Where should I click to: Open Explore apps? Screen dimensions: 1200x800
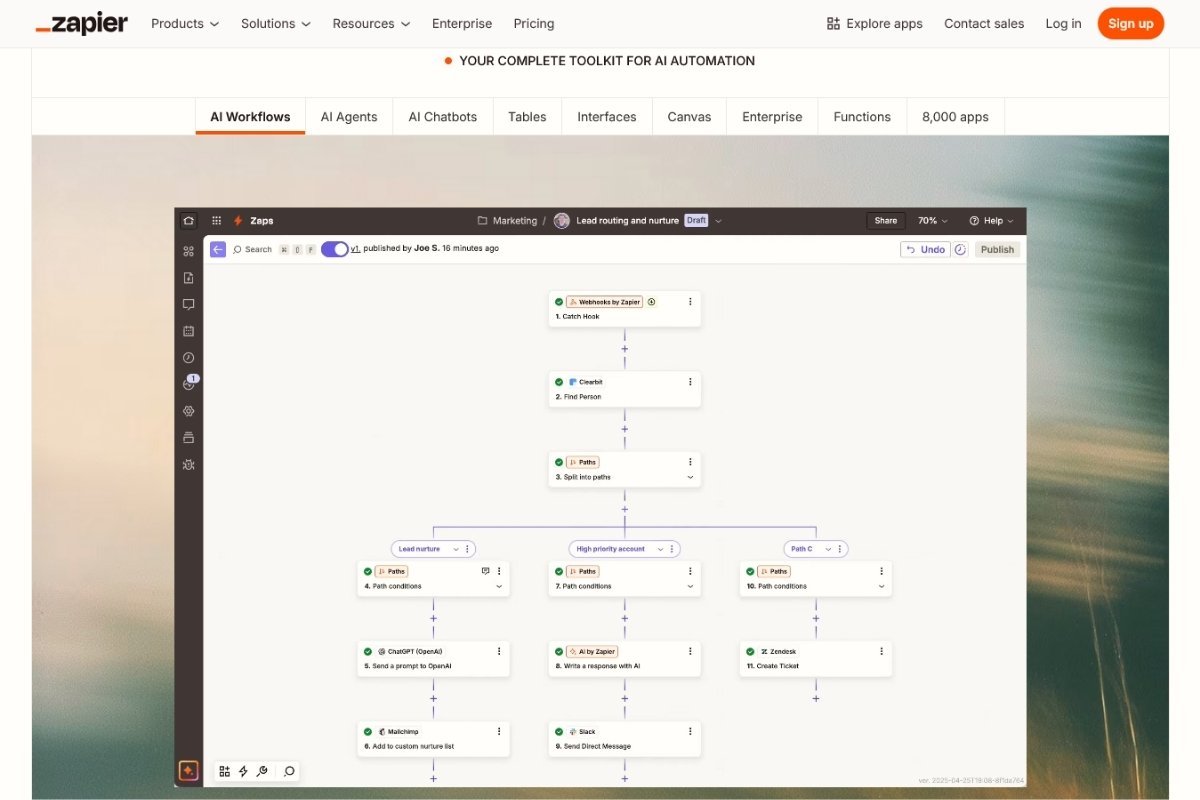click(x=875, y=23)
